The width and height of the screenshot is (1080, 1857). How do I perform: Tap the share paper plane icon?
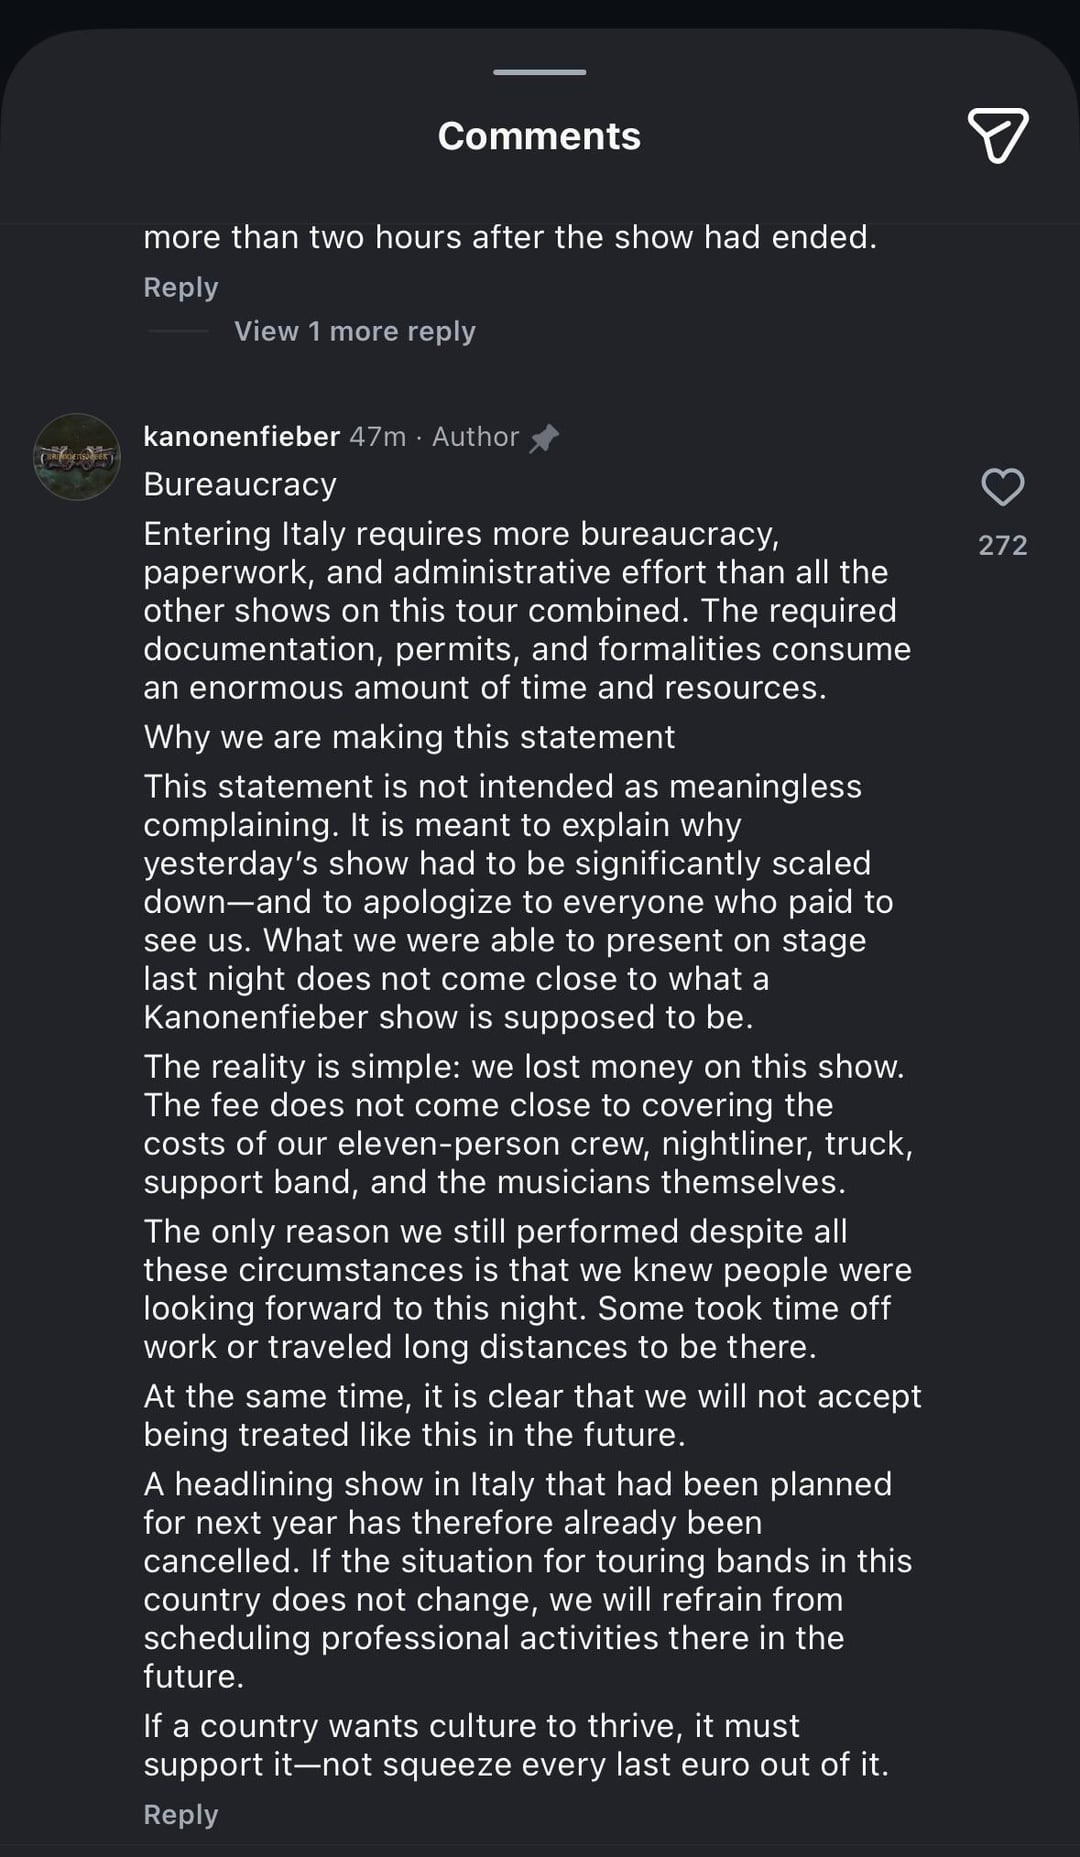[997, 135]
